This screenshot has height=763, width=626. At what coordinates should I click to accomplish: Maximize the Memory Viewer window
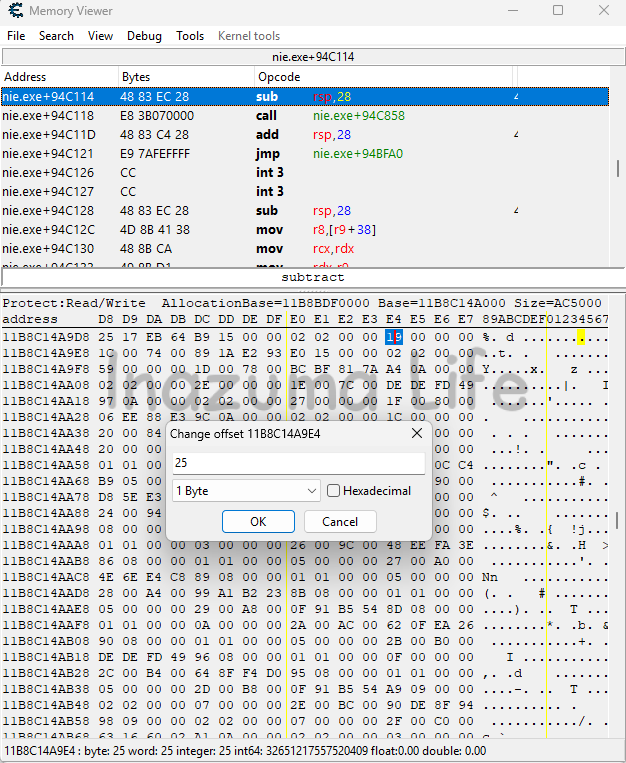coord(558,10)
